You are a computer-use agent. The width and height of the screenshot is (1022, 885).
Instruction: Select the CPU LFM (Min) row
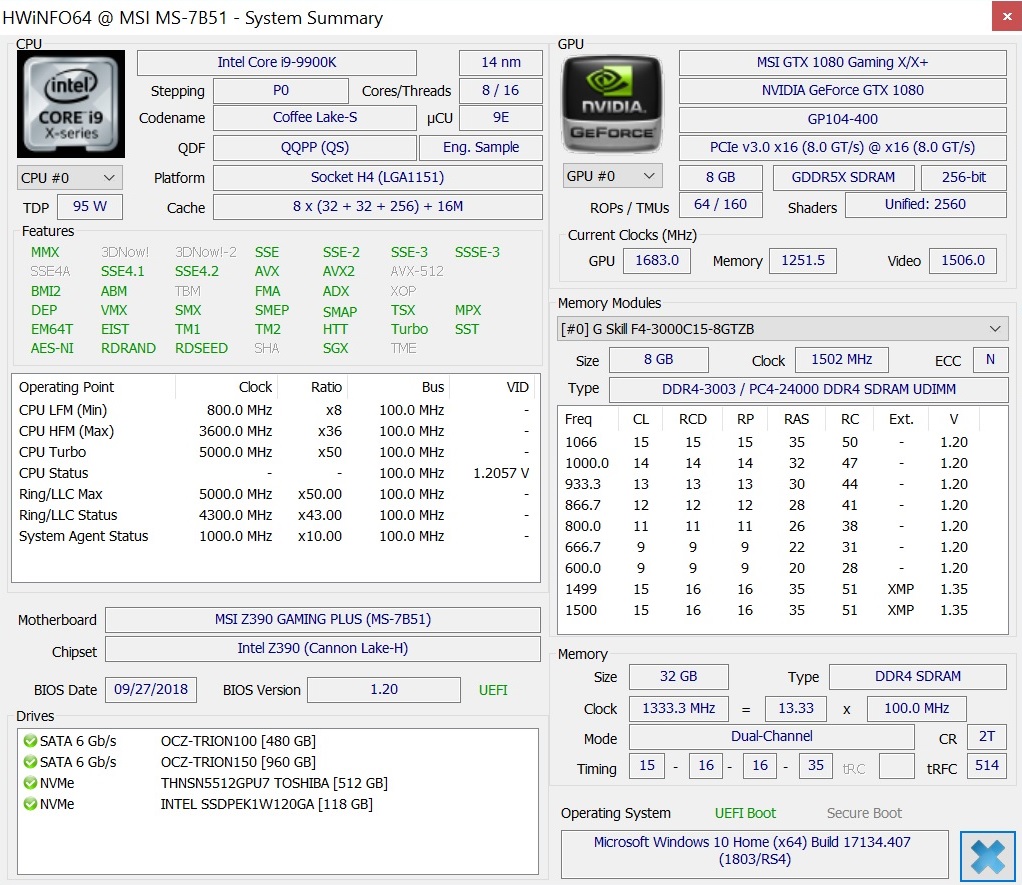[276, 411]
